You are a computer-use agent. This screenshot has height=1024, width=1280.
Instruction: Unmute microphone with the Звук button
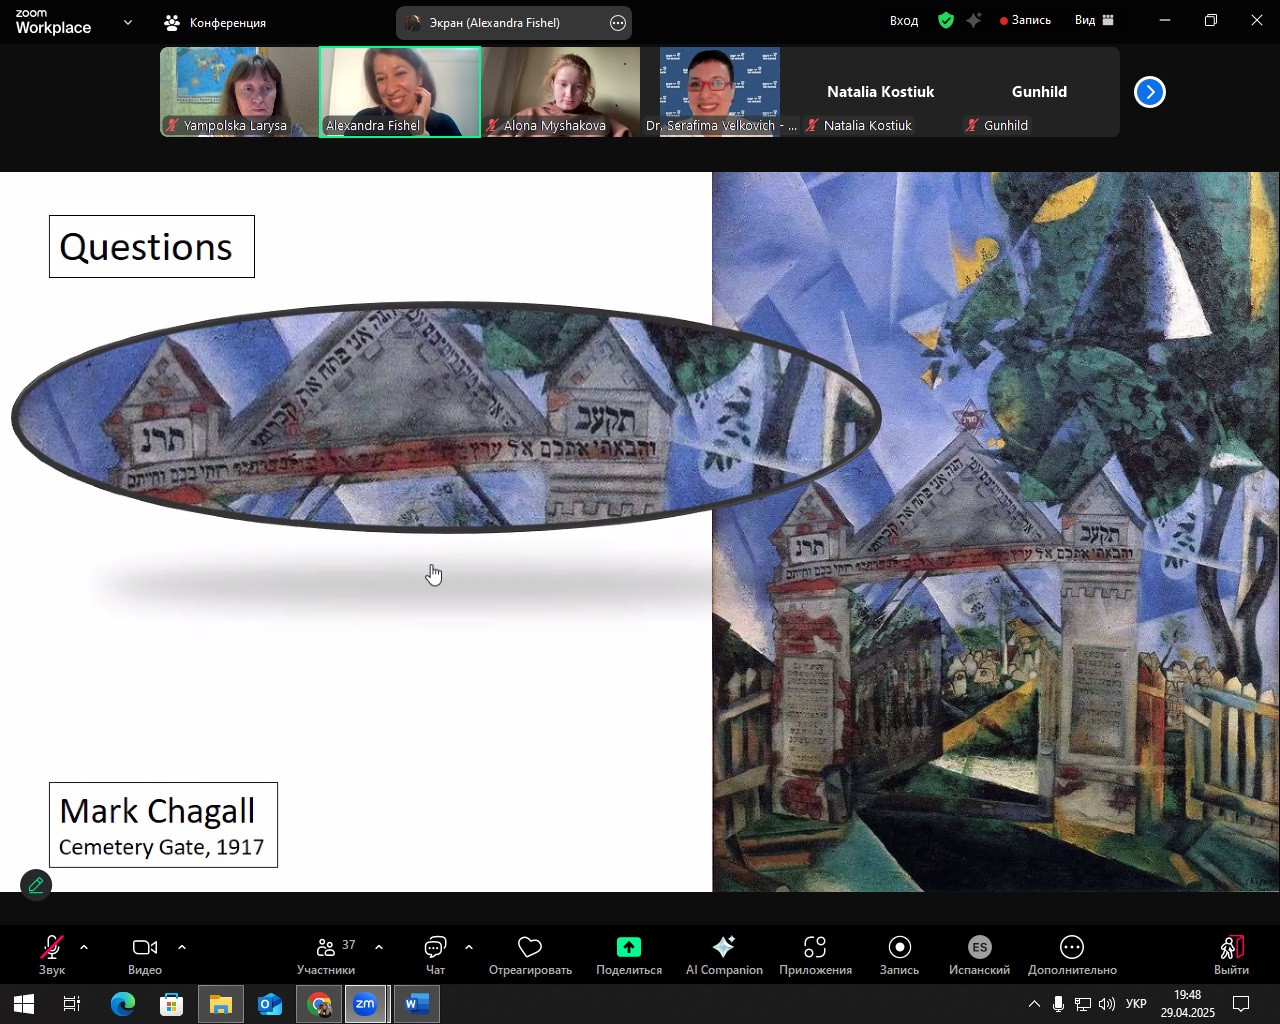coord(52,955)
